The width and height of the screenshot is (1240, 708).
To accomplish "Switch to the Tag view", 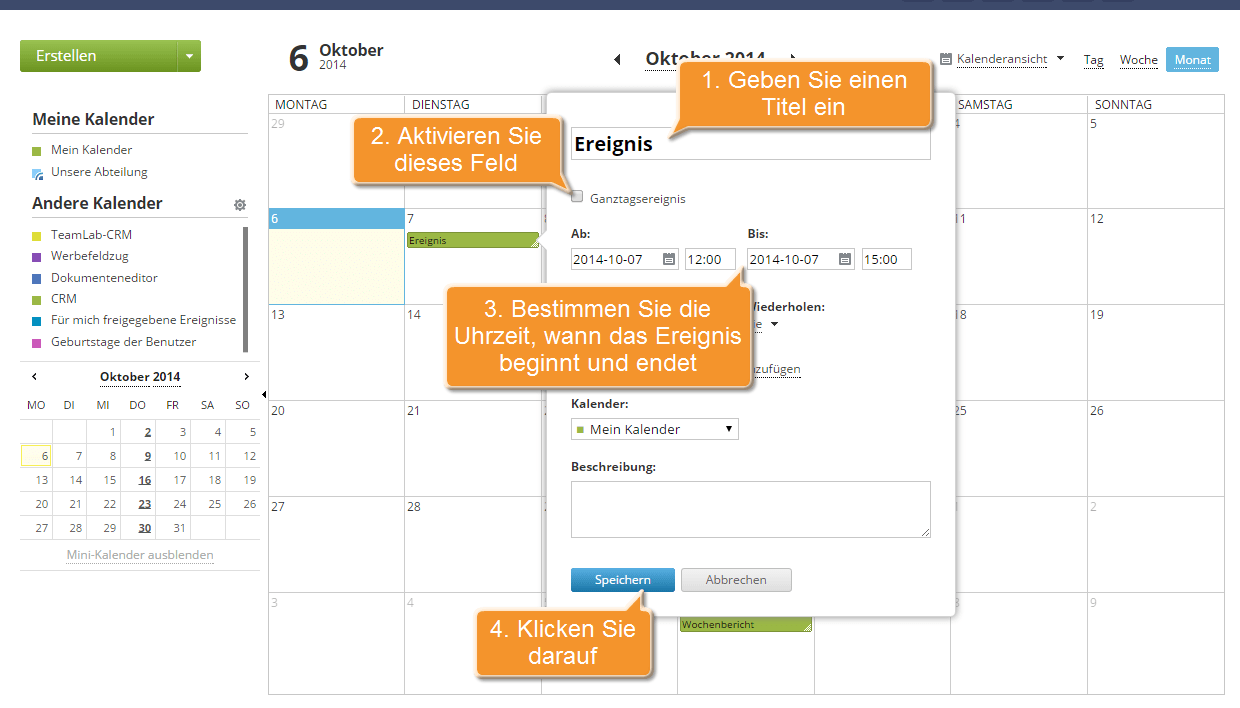I will click(x=1093, y=60).
